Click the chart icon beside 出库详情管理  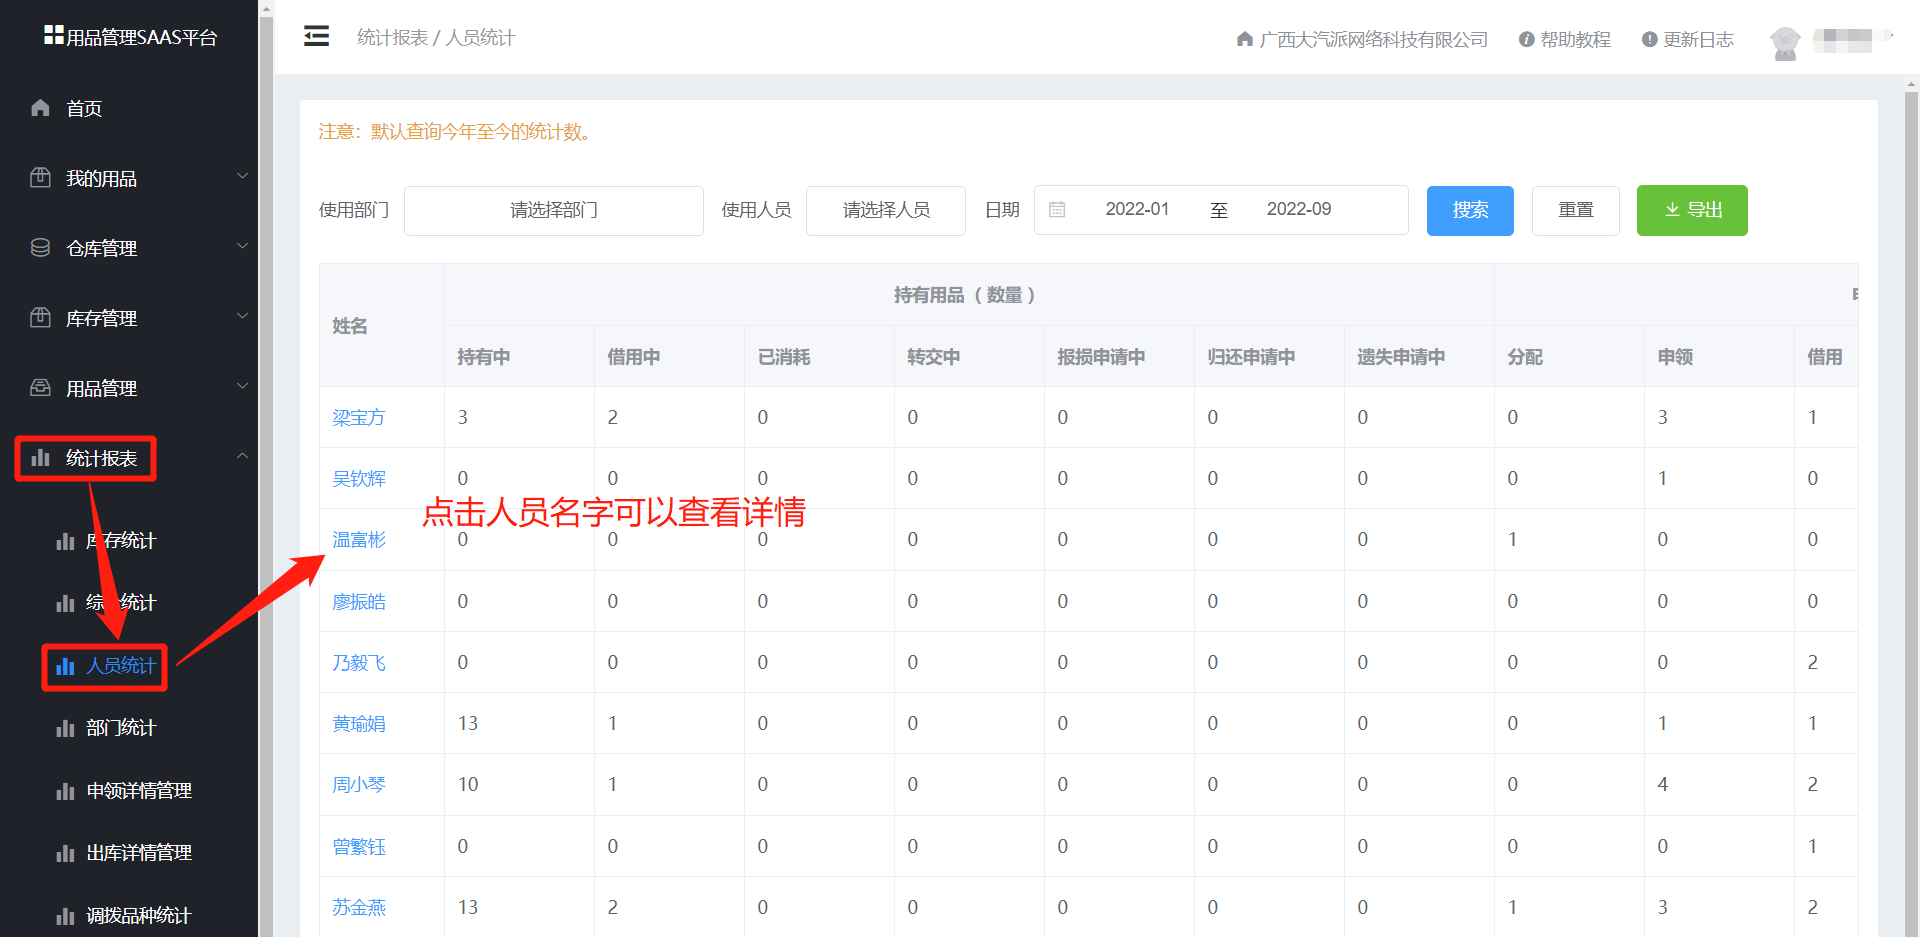(x=65, y=853)
